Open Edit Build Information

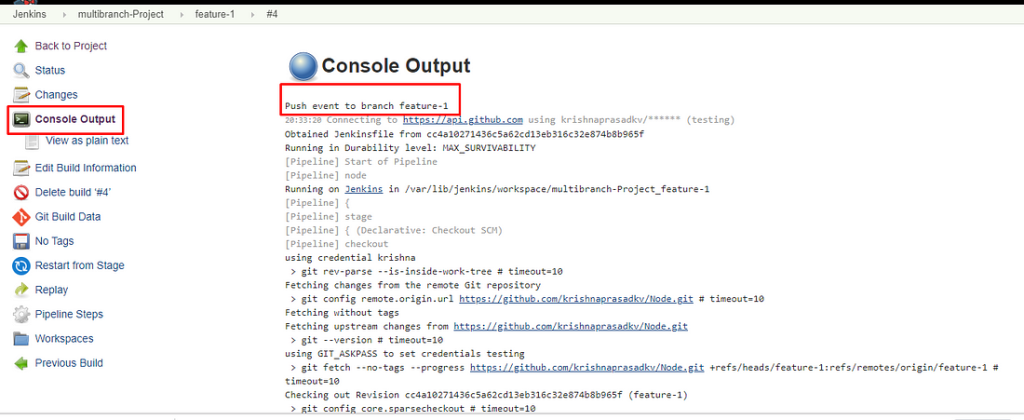pos(86,168)
